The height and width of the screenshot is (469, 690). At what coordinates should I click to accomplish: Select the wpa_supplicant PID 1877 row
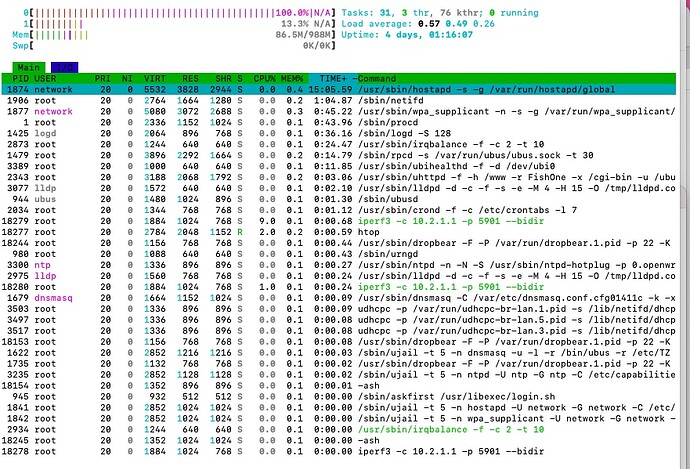point(338,111)
